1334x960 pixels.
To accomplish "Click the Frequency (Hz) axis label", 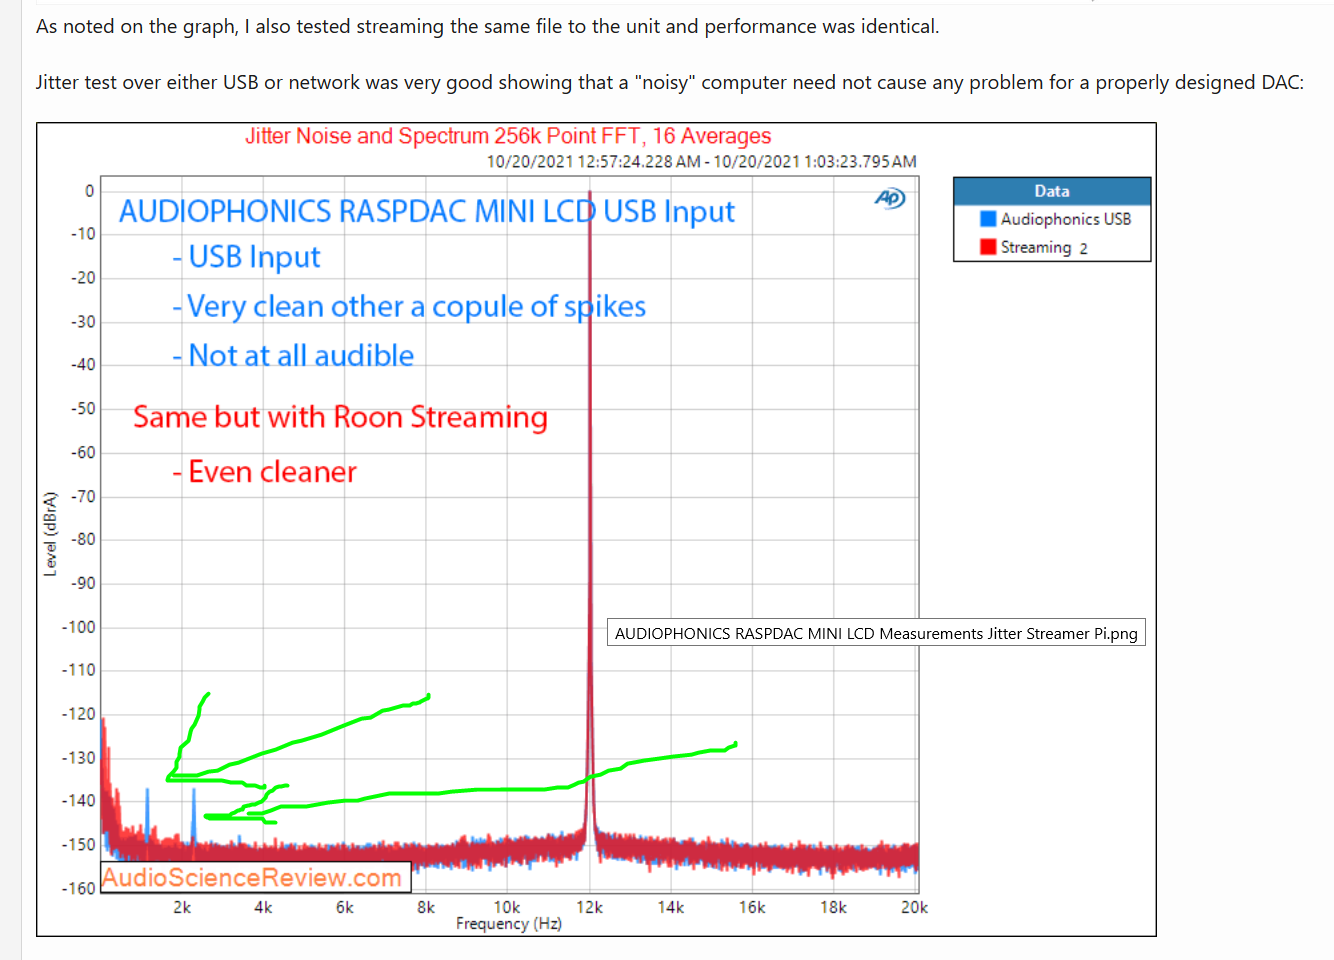I will point(508,924).
